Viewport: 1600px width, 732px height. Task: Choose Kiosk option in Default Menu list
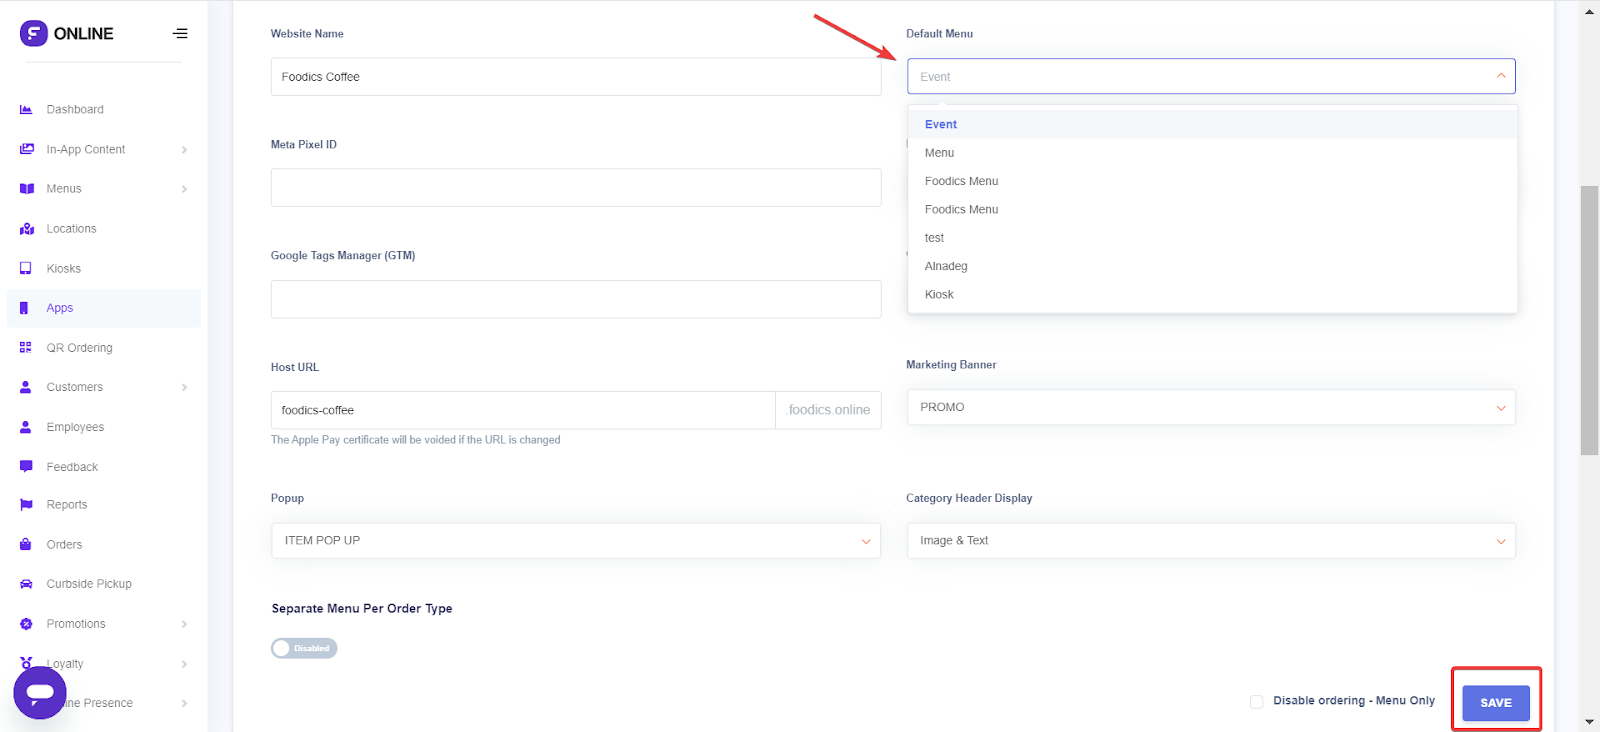tap(939, 295)
